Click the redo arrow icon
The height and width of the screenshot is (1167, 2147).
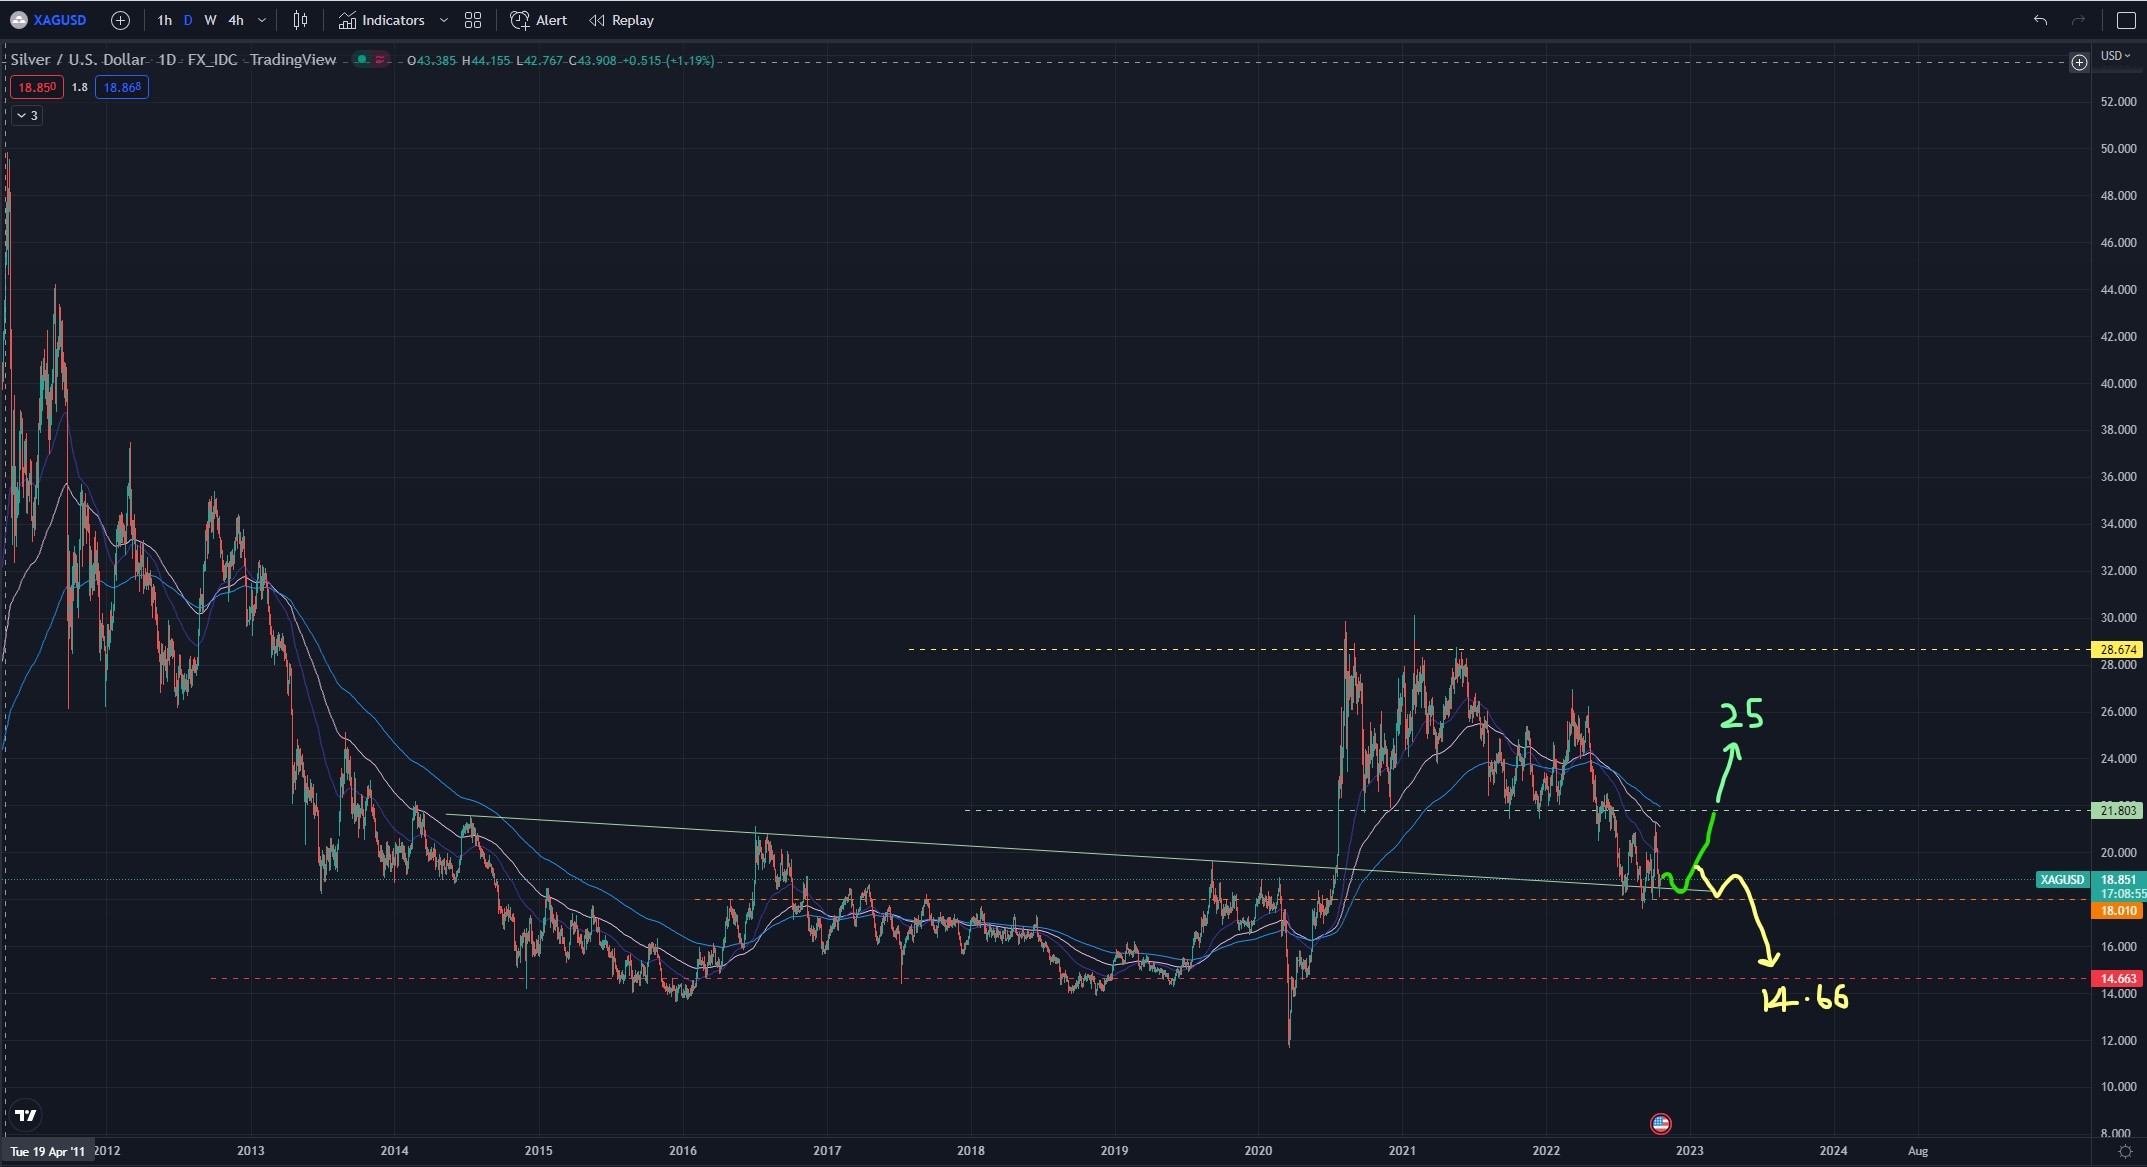(2078, 20)
